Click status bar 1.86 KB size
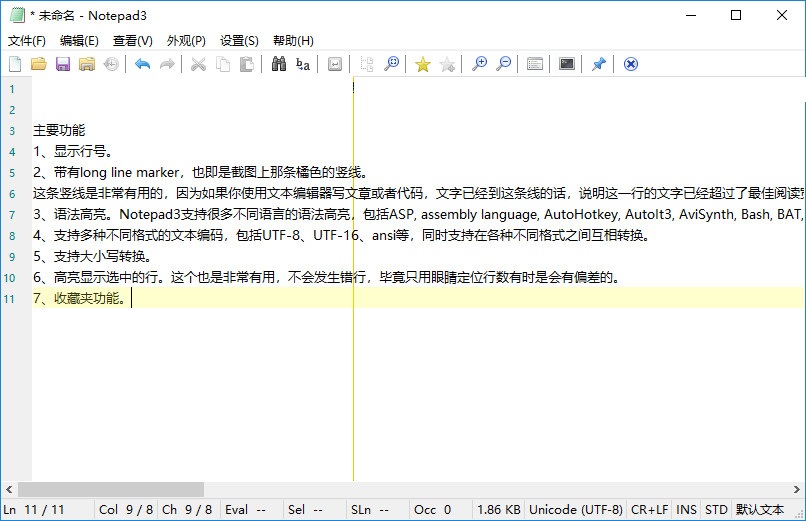The width and height of the screenshot is (806, 521). [x=499, y=510]
